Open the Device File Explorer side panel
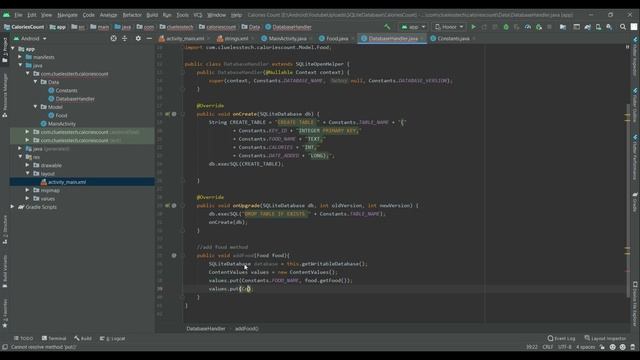The width and height of the screenshot is (640, 360). (x=635, y=303)
